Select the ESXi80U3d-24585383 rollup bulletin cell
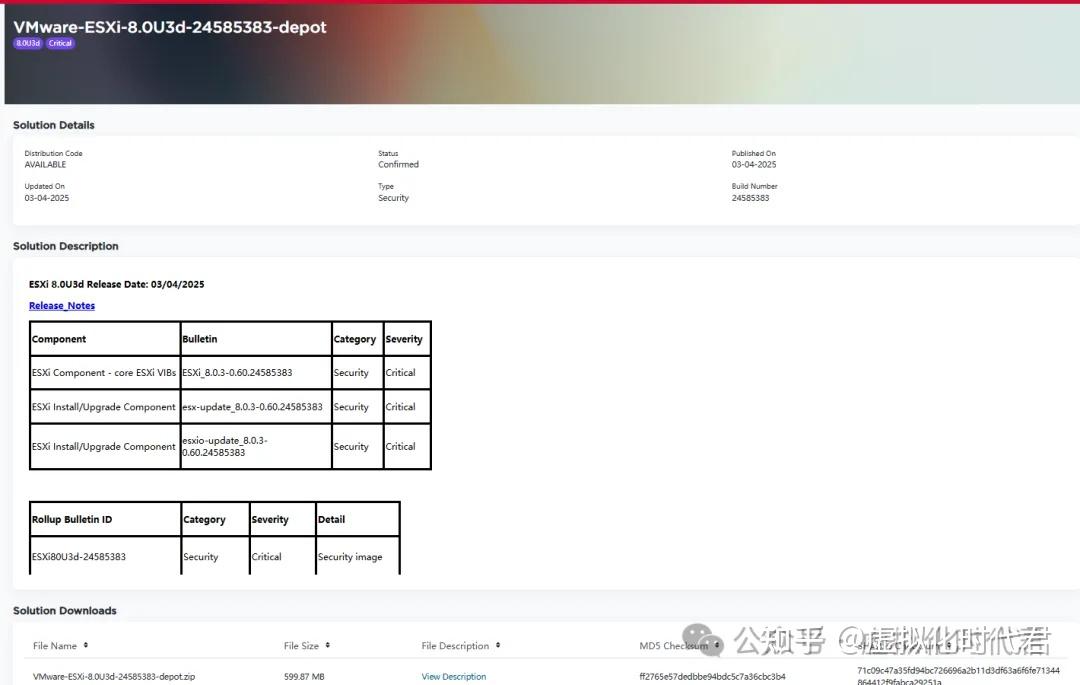The image size is (1080, 685). coord(105,556)
